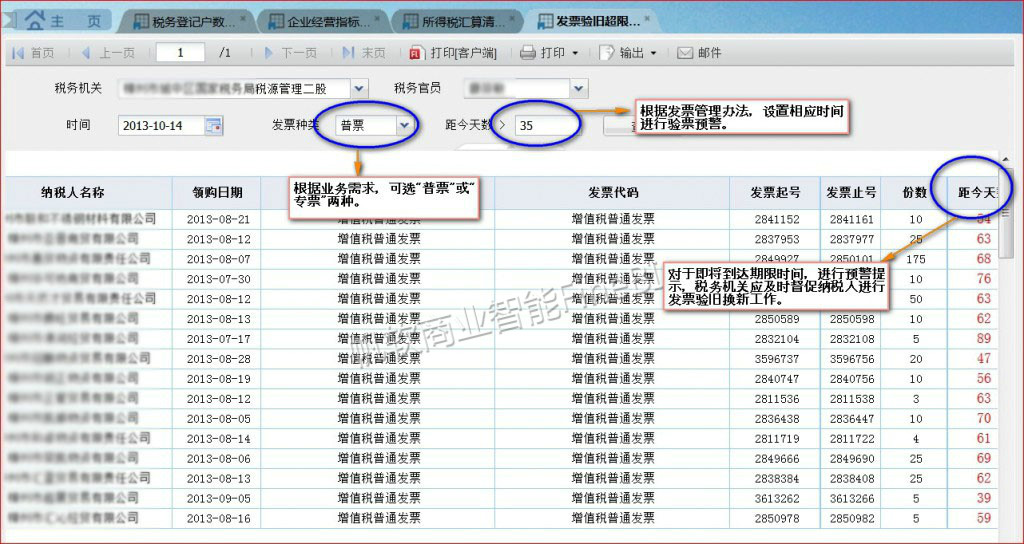Screen dimensions: 1024x544
Task: Click invoice start number 2841152
Action: 776,219
